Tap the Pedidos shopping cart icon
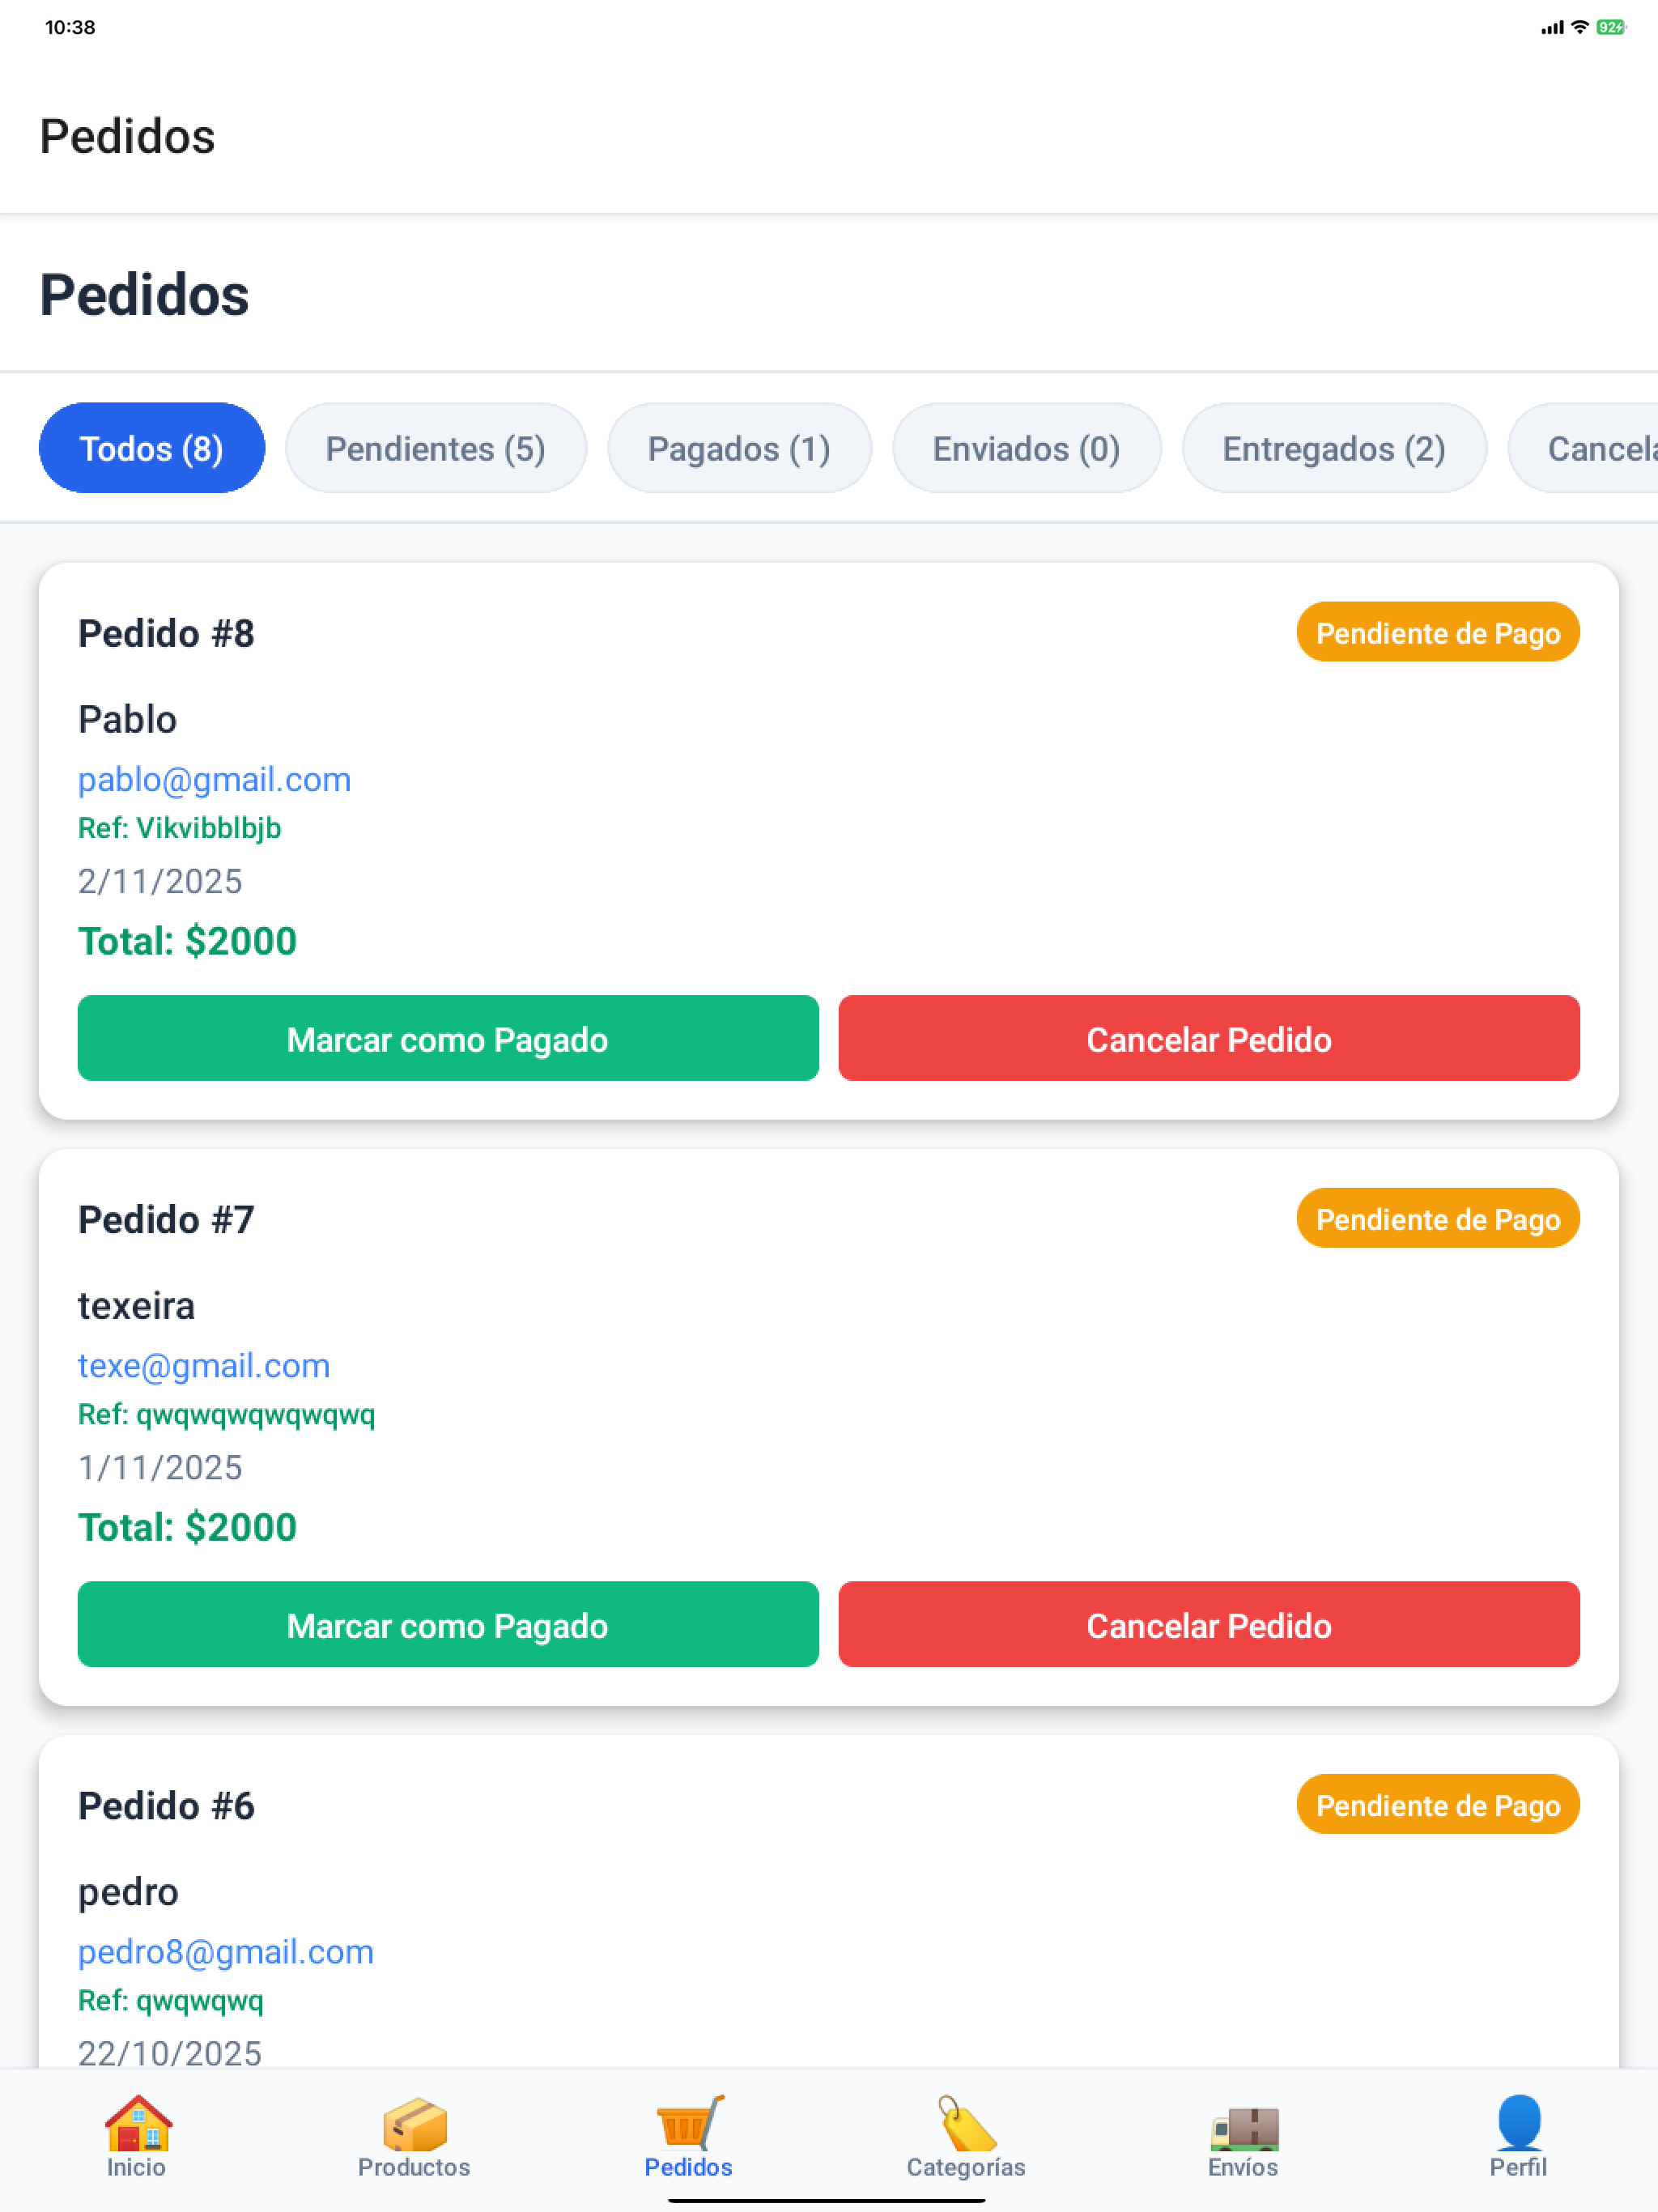Screen dimensions: 1658x2212 689,2124
